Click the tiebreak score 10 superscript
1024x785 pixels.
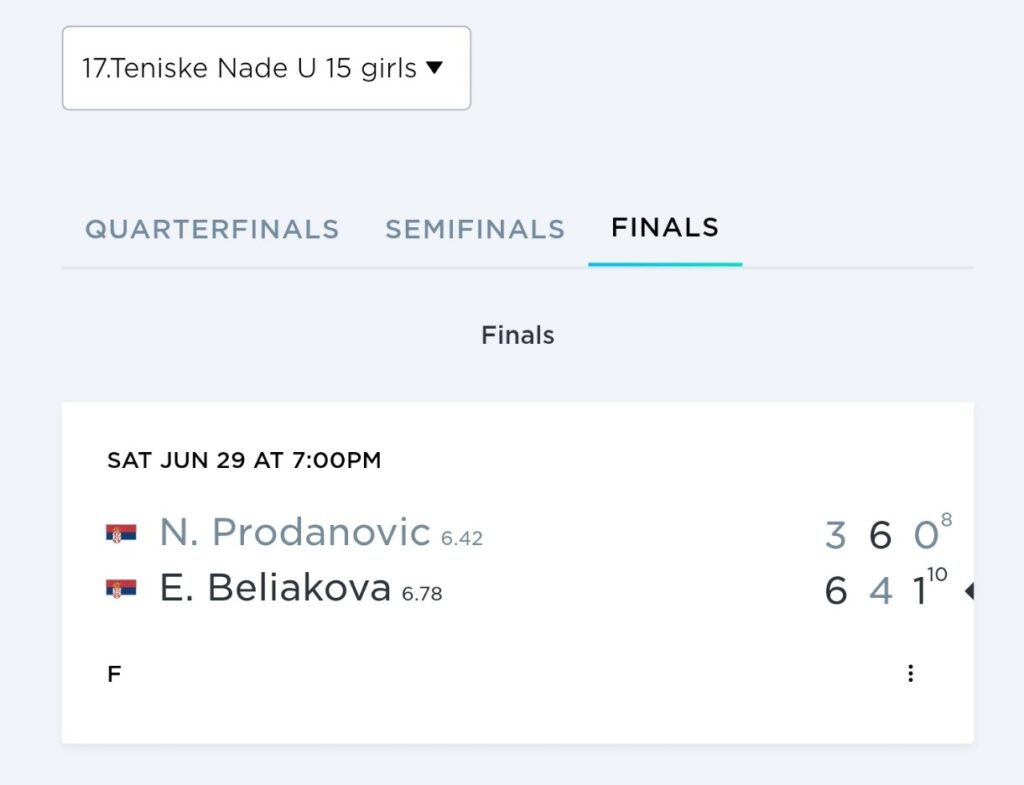pyautogui.click(x=937, y=575)
